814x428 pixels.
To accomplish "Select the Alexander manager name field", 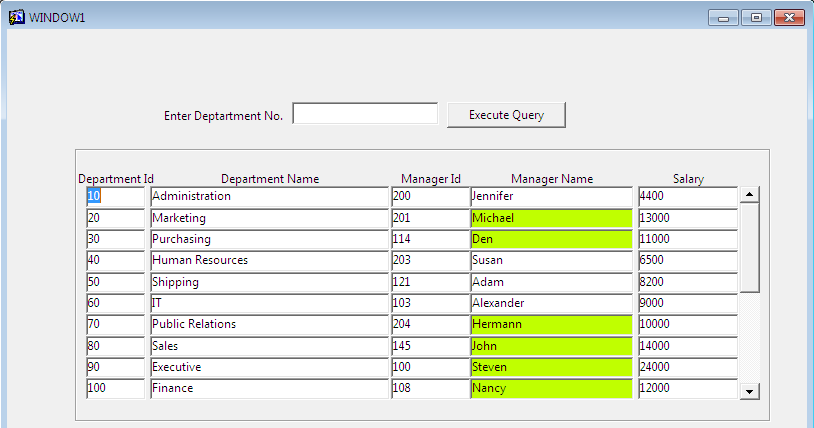I will 551,303.
